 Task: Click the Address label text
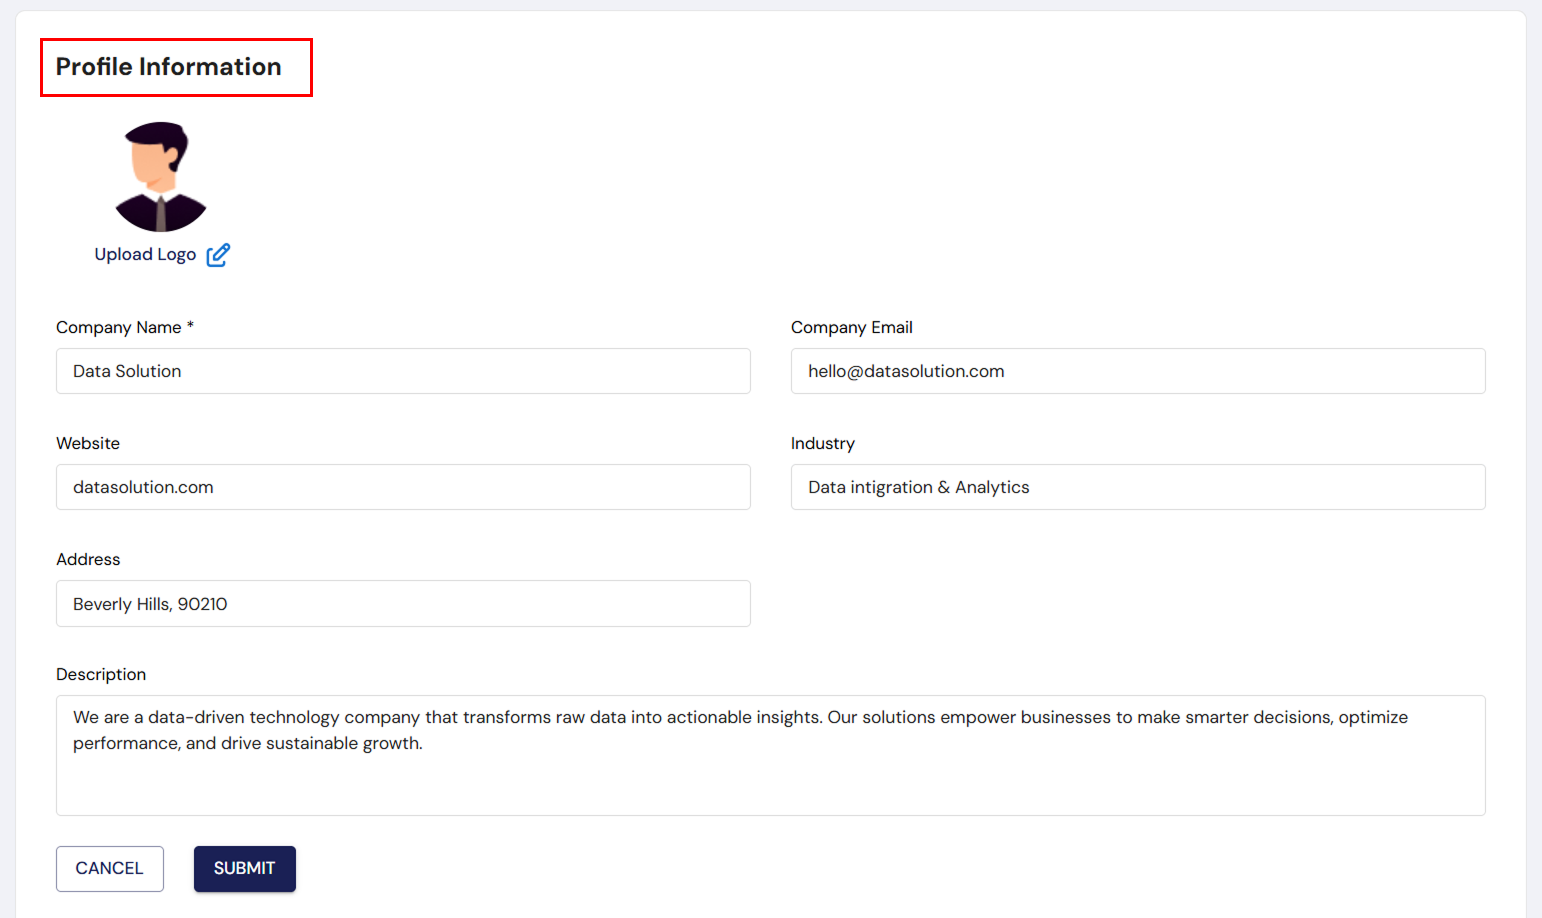coord(88,560)
